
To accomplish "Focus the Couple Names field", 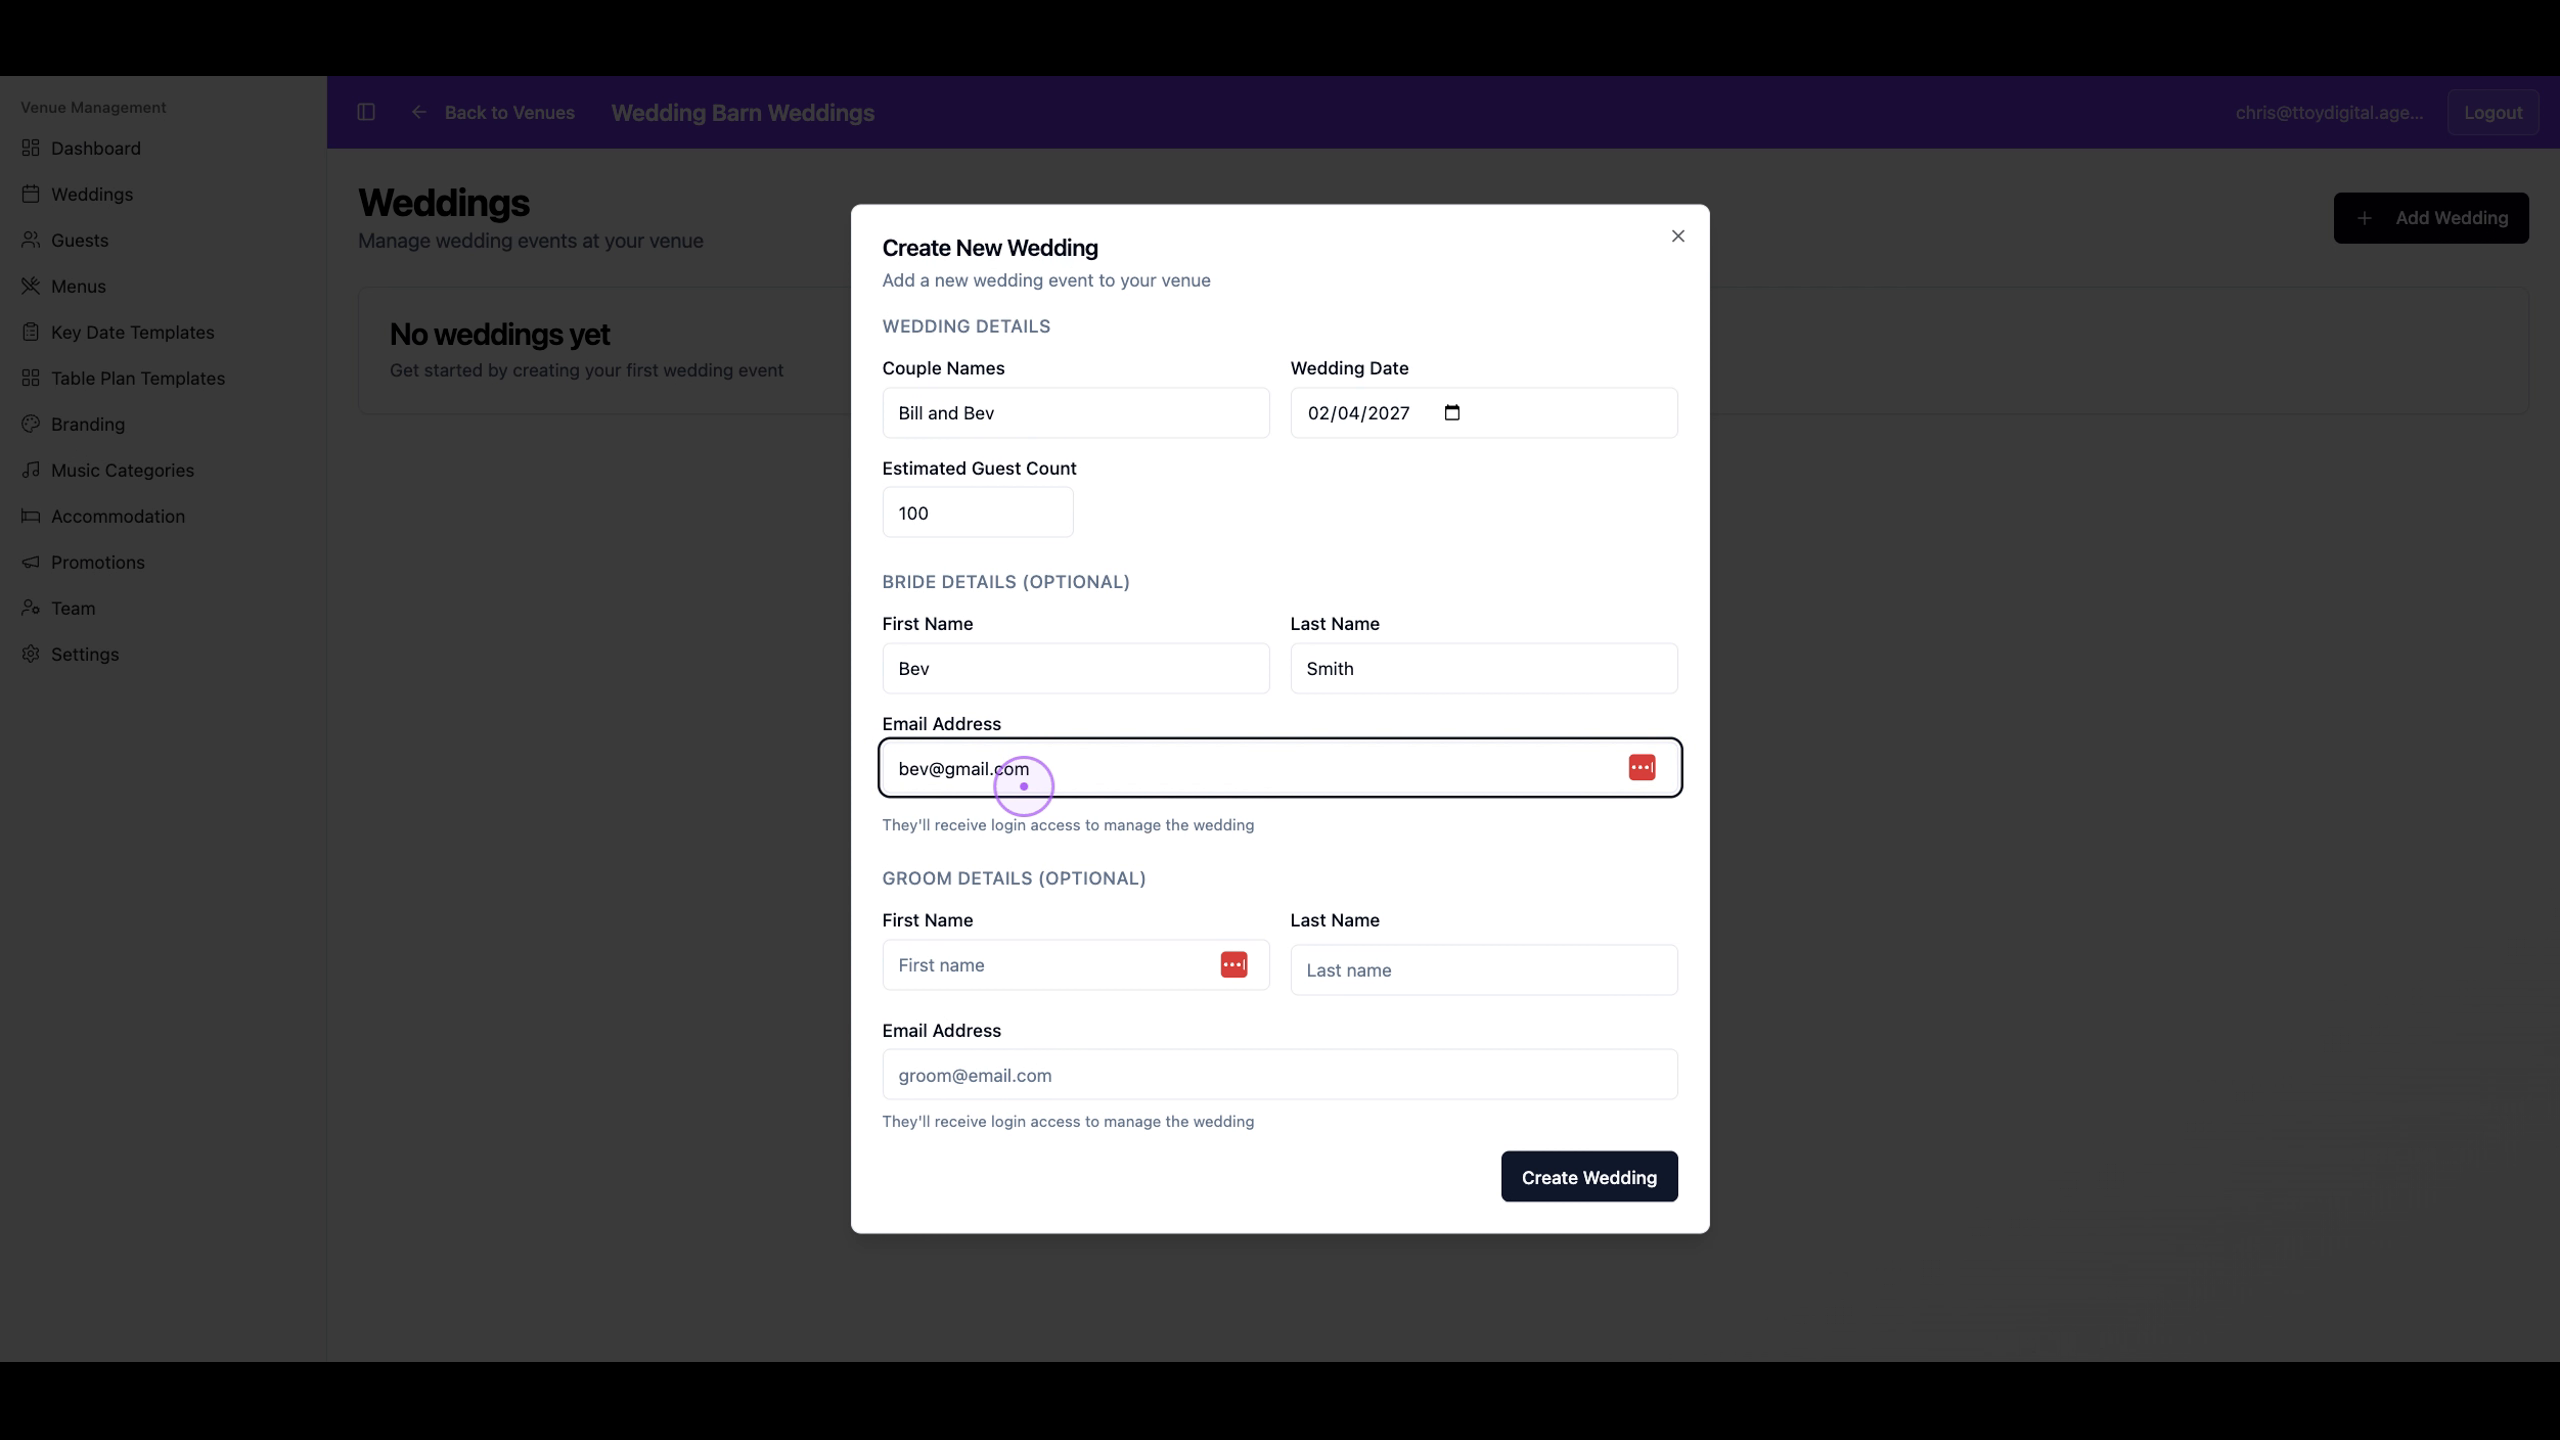I will (x=1075, y=412).
